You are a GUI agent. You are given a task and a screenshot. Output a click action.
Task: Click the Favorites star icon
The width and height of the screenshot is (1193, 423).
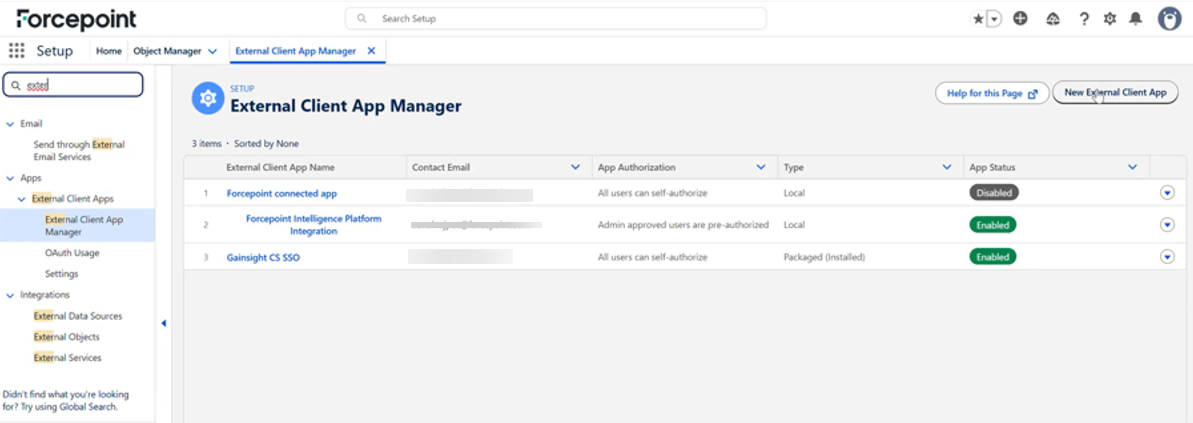(x=978, y=19)
